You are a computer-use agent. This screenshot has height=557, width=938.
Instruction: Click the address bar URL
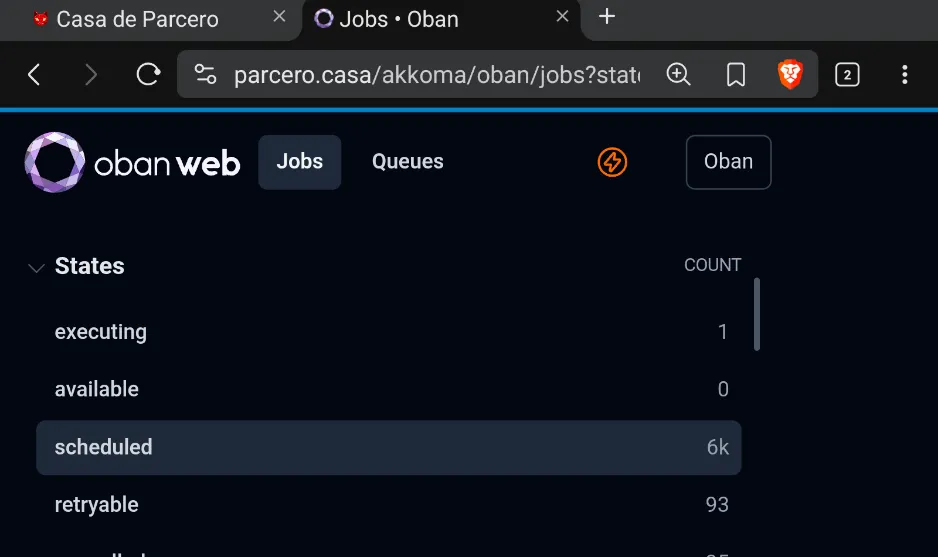click(x=437, y=75)
